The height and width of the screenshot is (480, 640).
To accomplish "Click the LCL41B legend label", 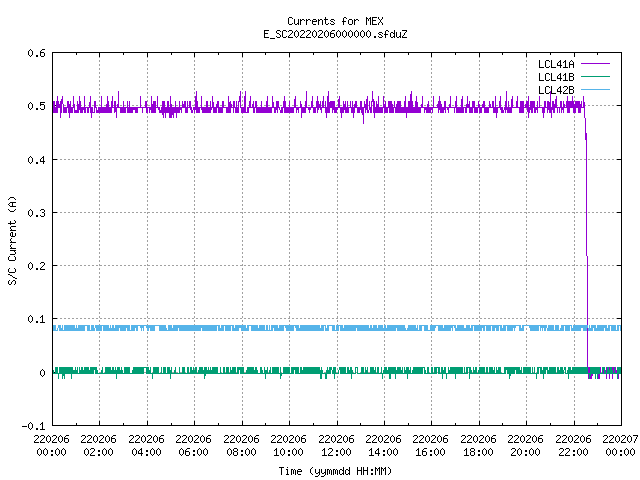I will [556, 77].
